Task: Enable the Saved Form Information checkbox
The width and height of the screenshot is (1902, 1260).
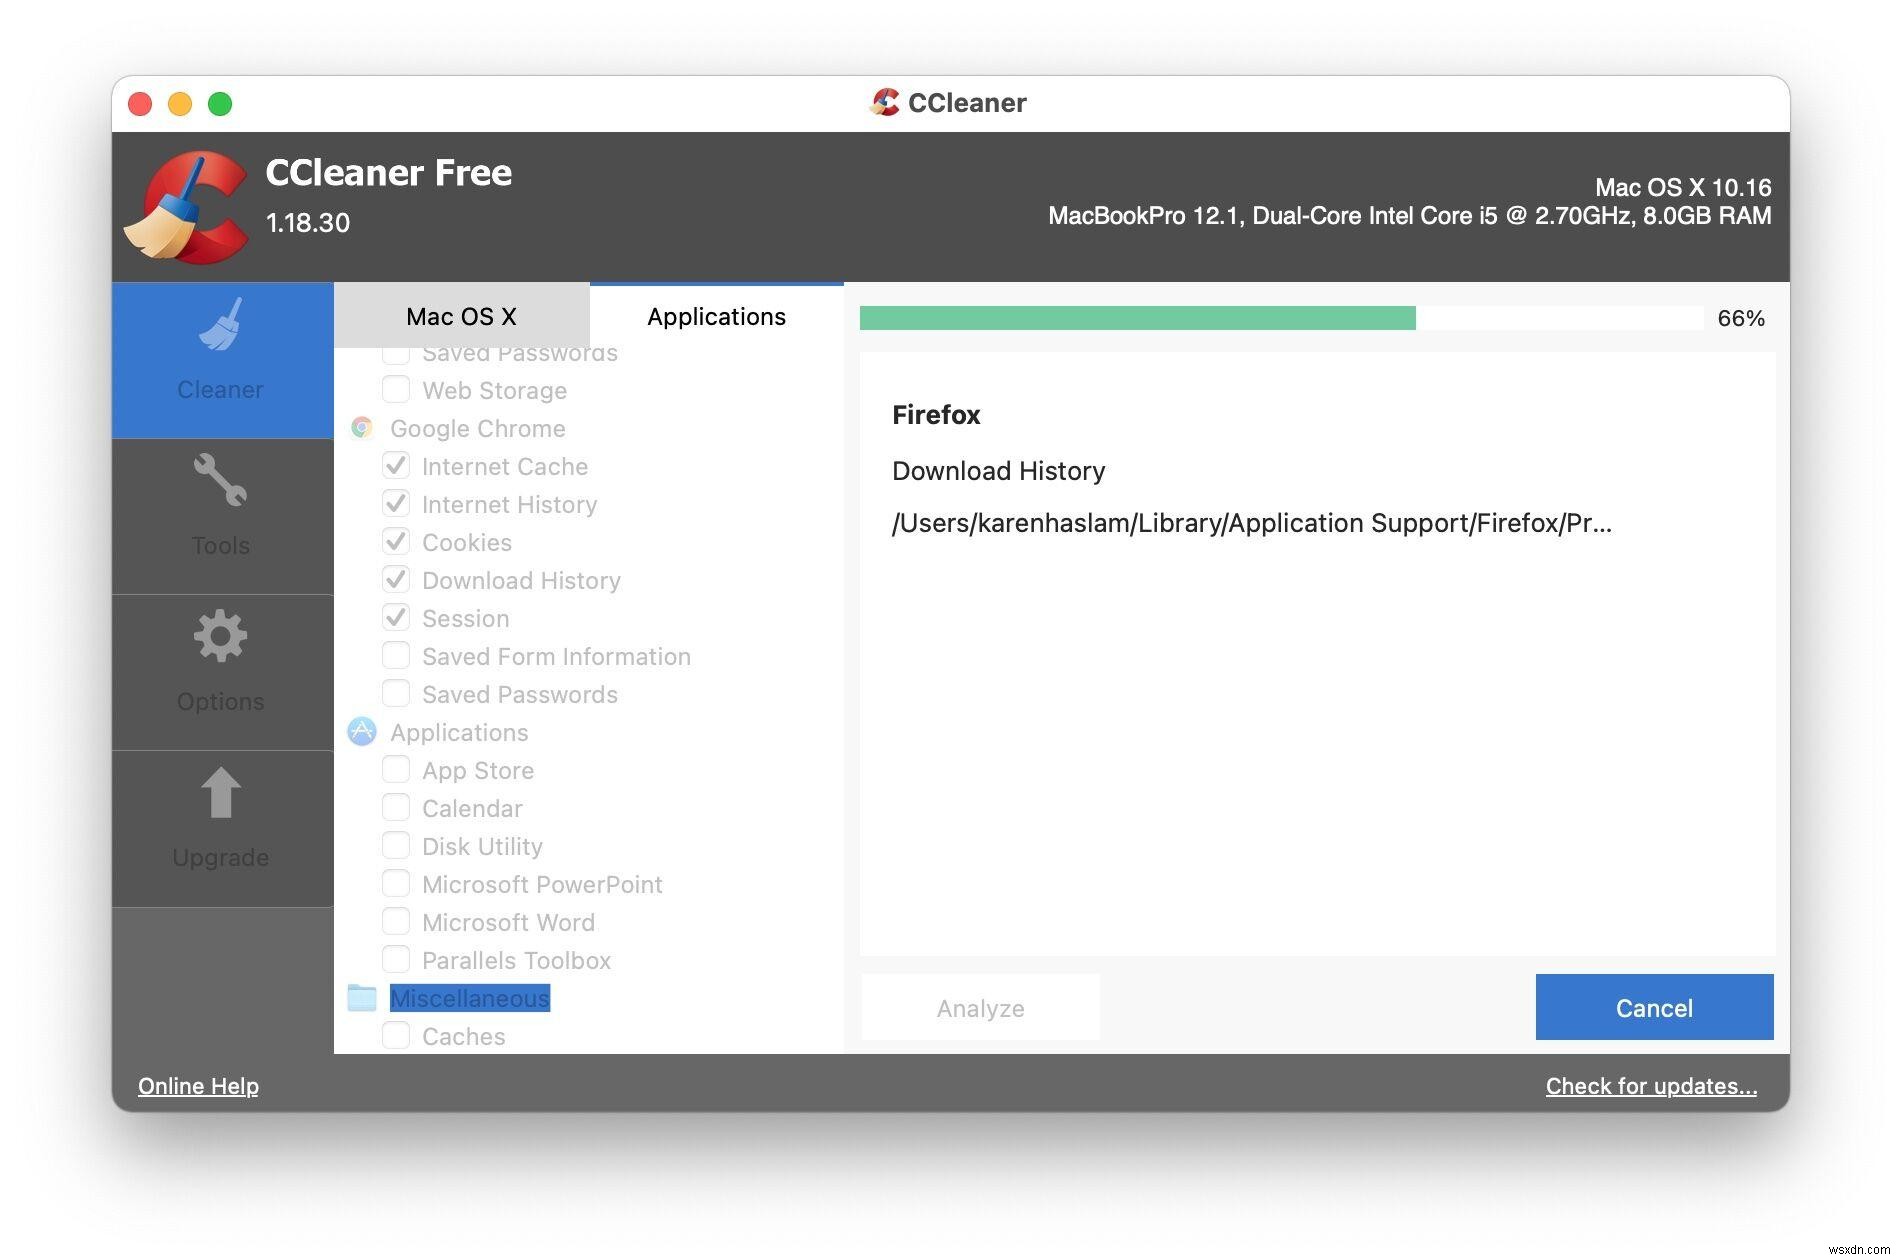Action: (396, 656)
